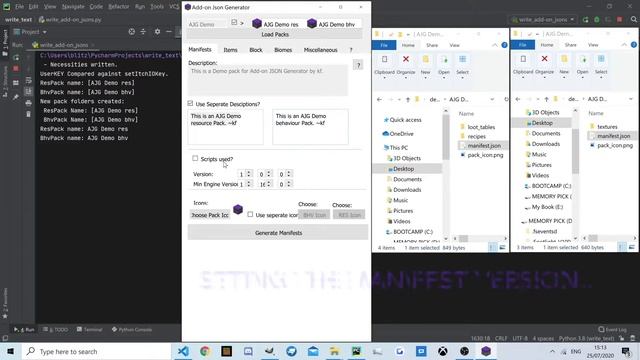Image resolution: width=640 pixels, height=360 pixels.
Task: Click Organize delete icon in left Explorer
Action: 406,59
